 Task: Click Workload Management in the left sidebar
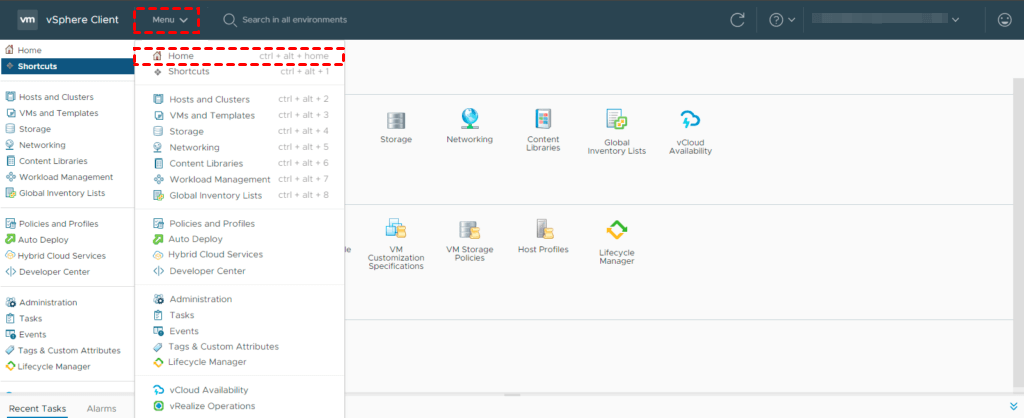click(67, 177)
